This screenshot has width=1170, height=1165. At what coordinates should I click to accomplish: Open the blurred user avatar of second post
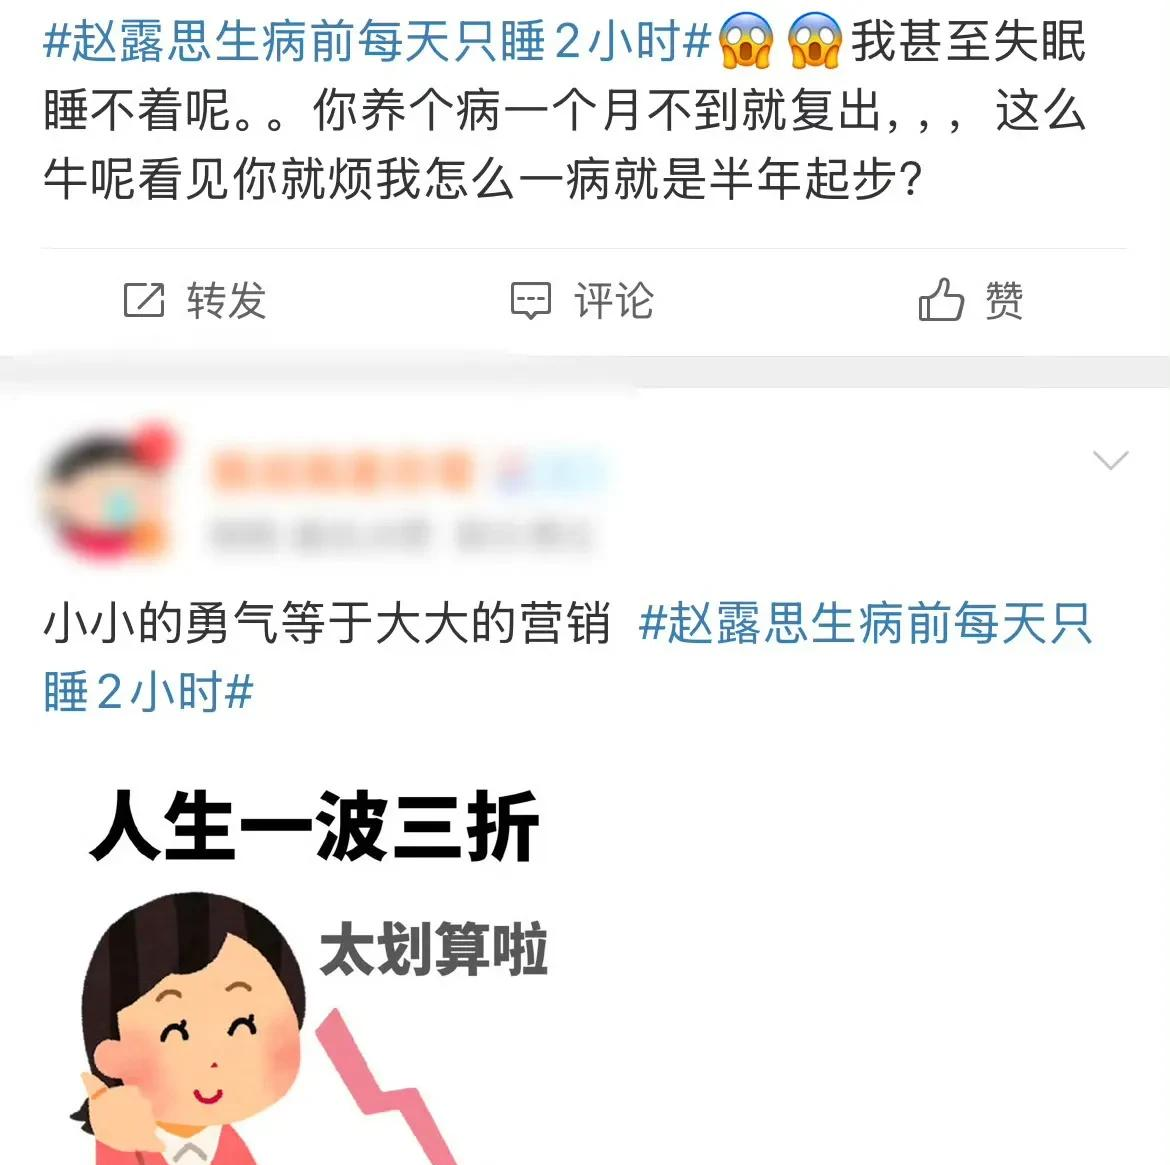coord(108,491)
